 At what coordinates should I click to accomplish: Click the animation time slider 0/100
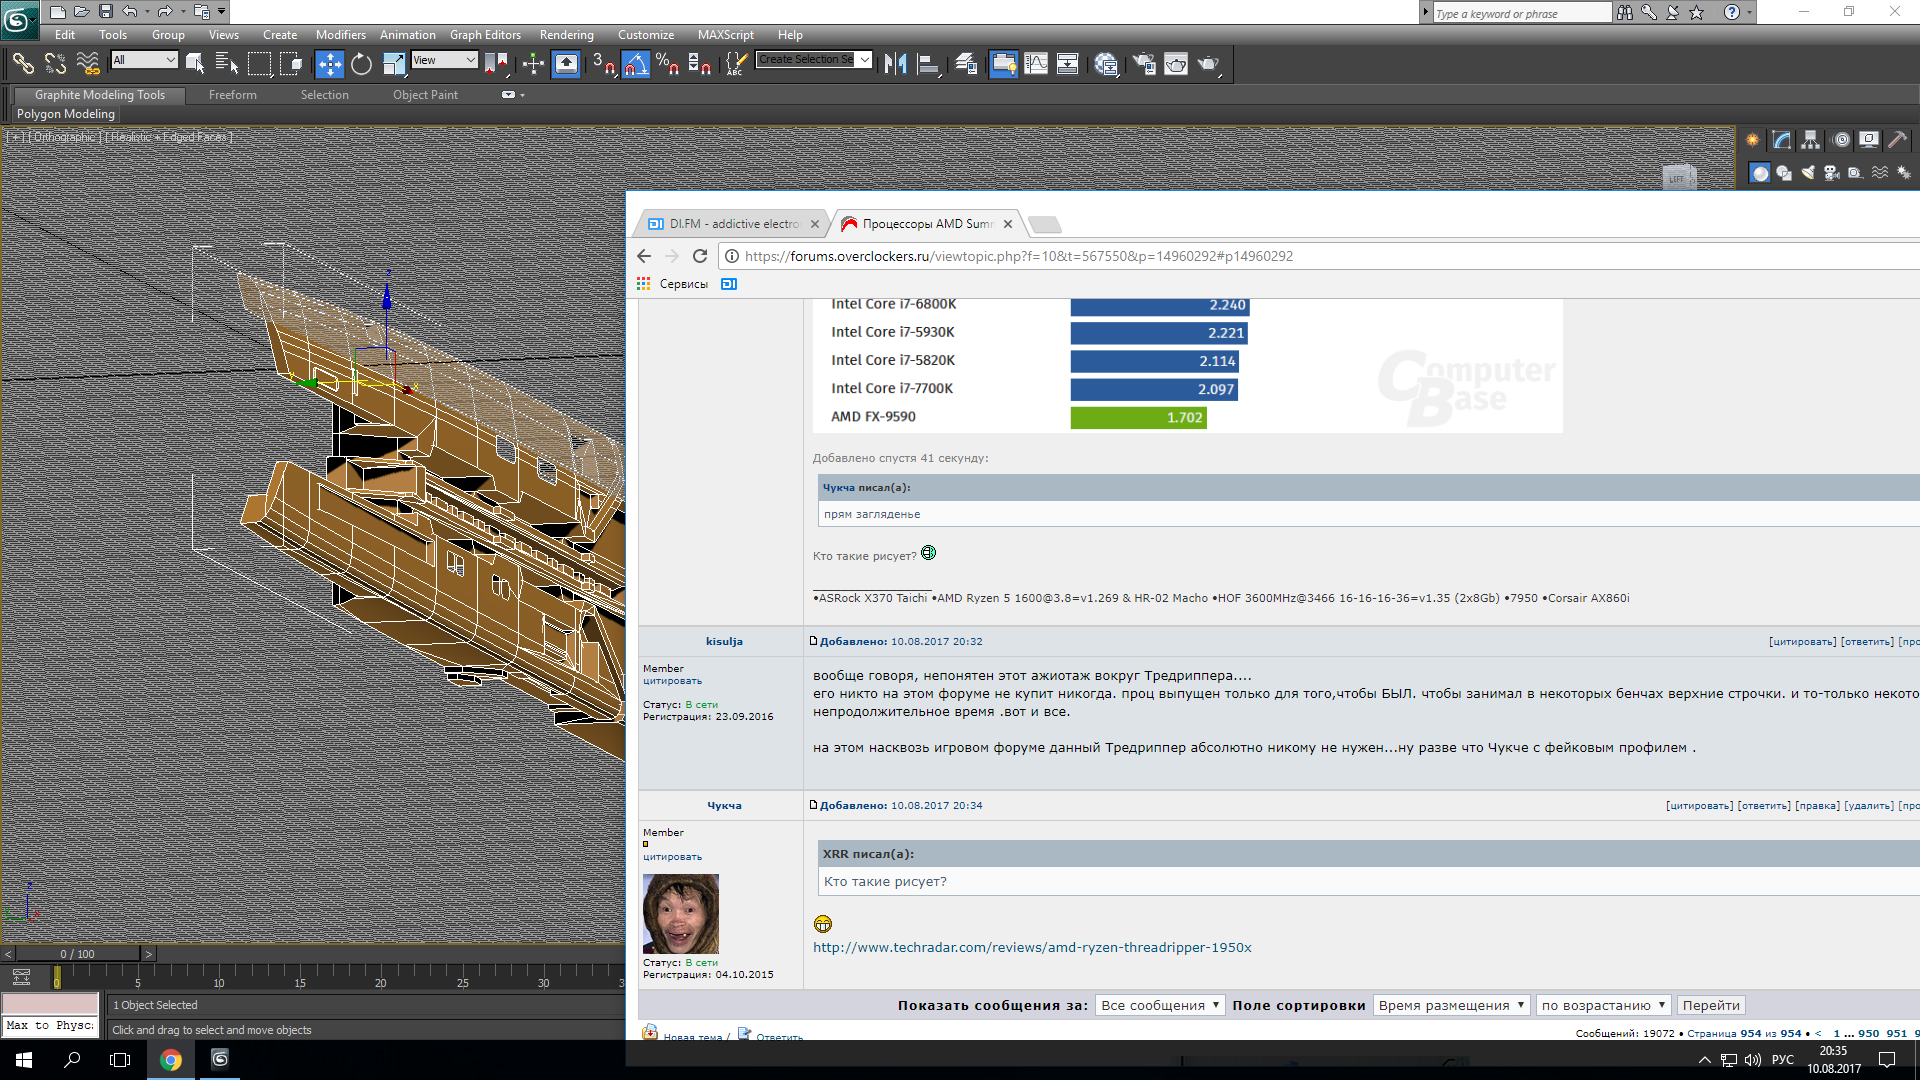77,954
